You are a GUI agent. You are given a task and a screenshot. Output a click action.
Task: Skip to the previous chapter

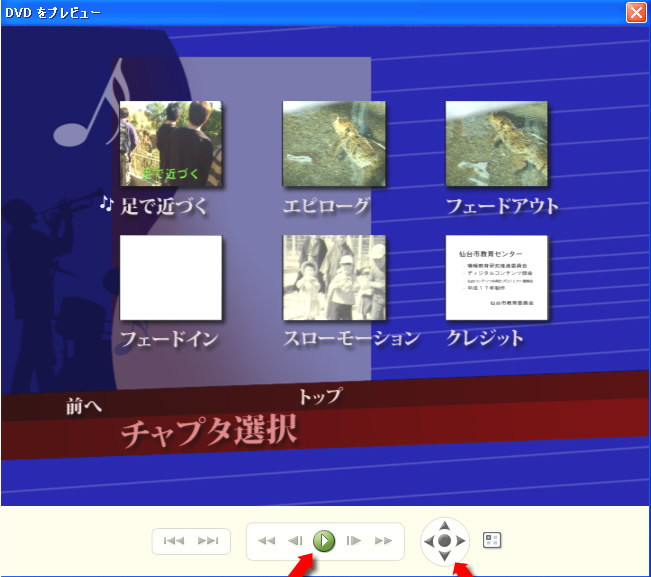pos(174,541)
